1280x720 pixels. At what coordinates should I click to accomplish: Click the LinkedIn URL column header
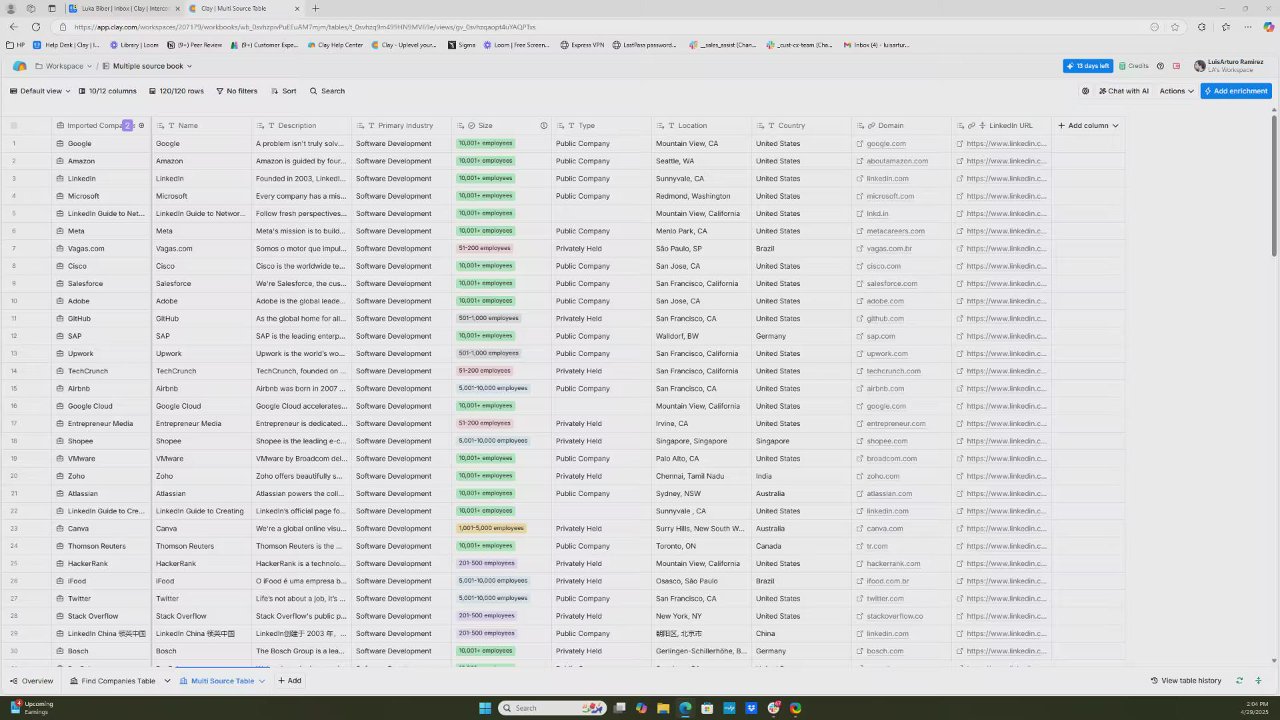click(1001, 126)
